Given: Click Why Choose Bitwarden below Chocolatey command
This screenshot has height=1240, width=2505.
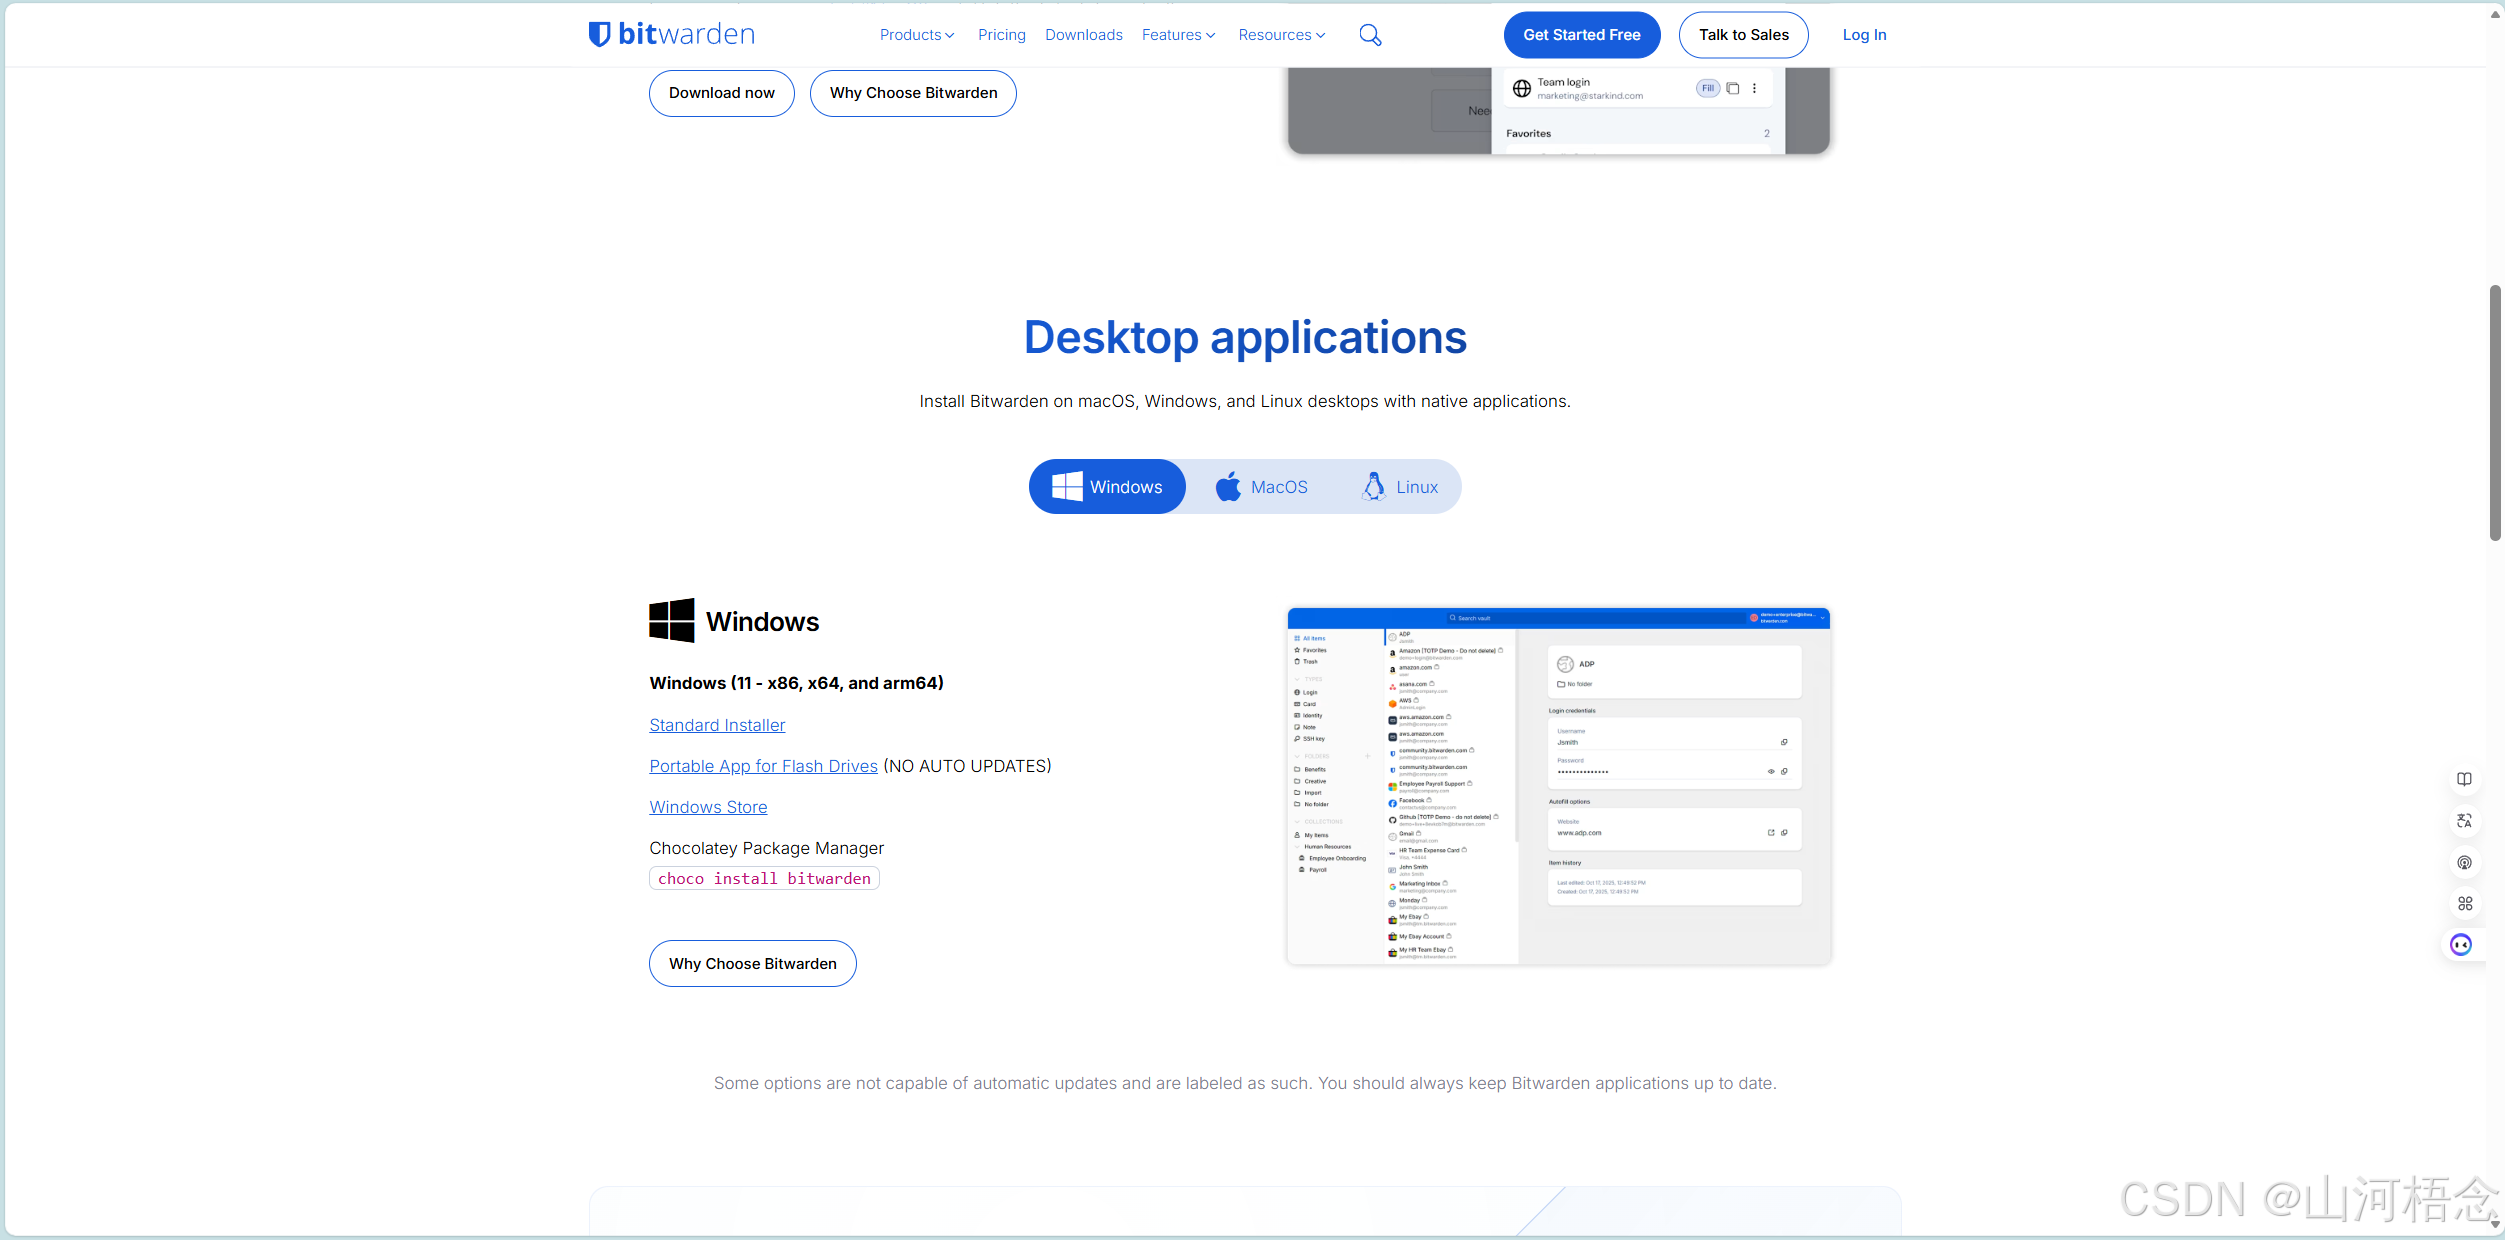Looking at the screenshot, I should pyautogui.click(x=753, y=964).
